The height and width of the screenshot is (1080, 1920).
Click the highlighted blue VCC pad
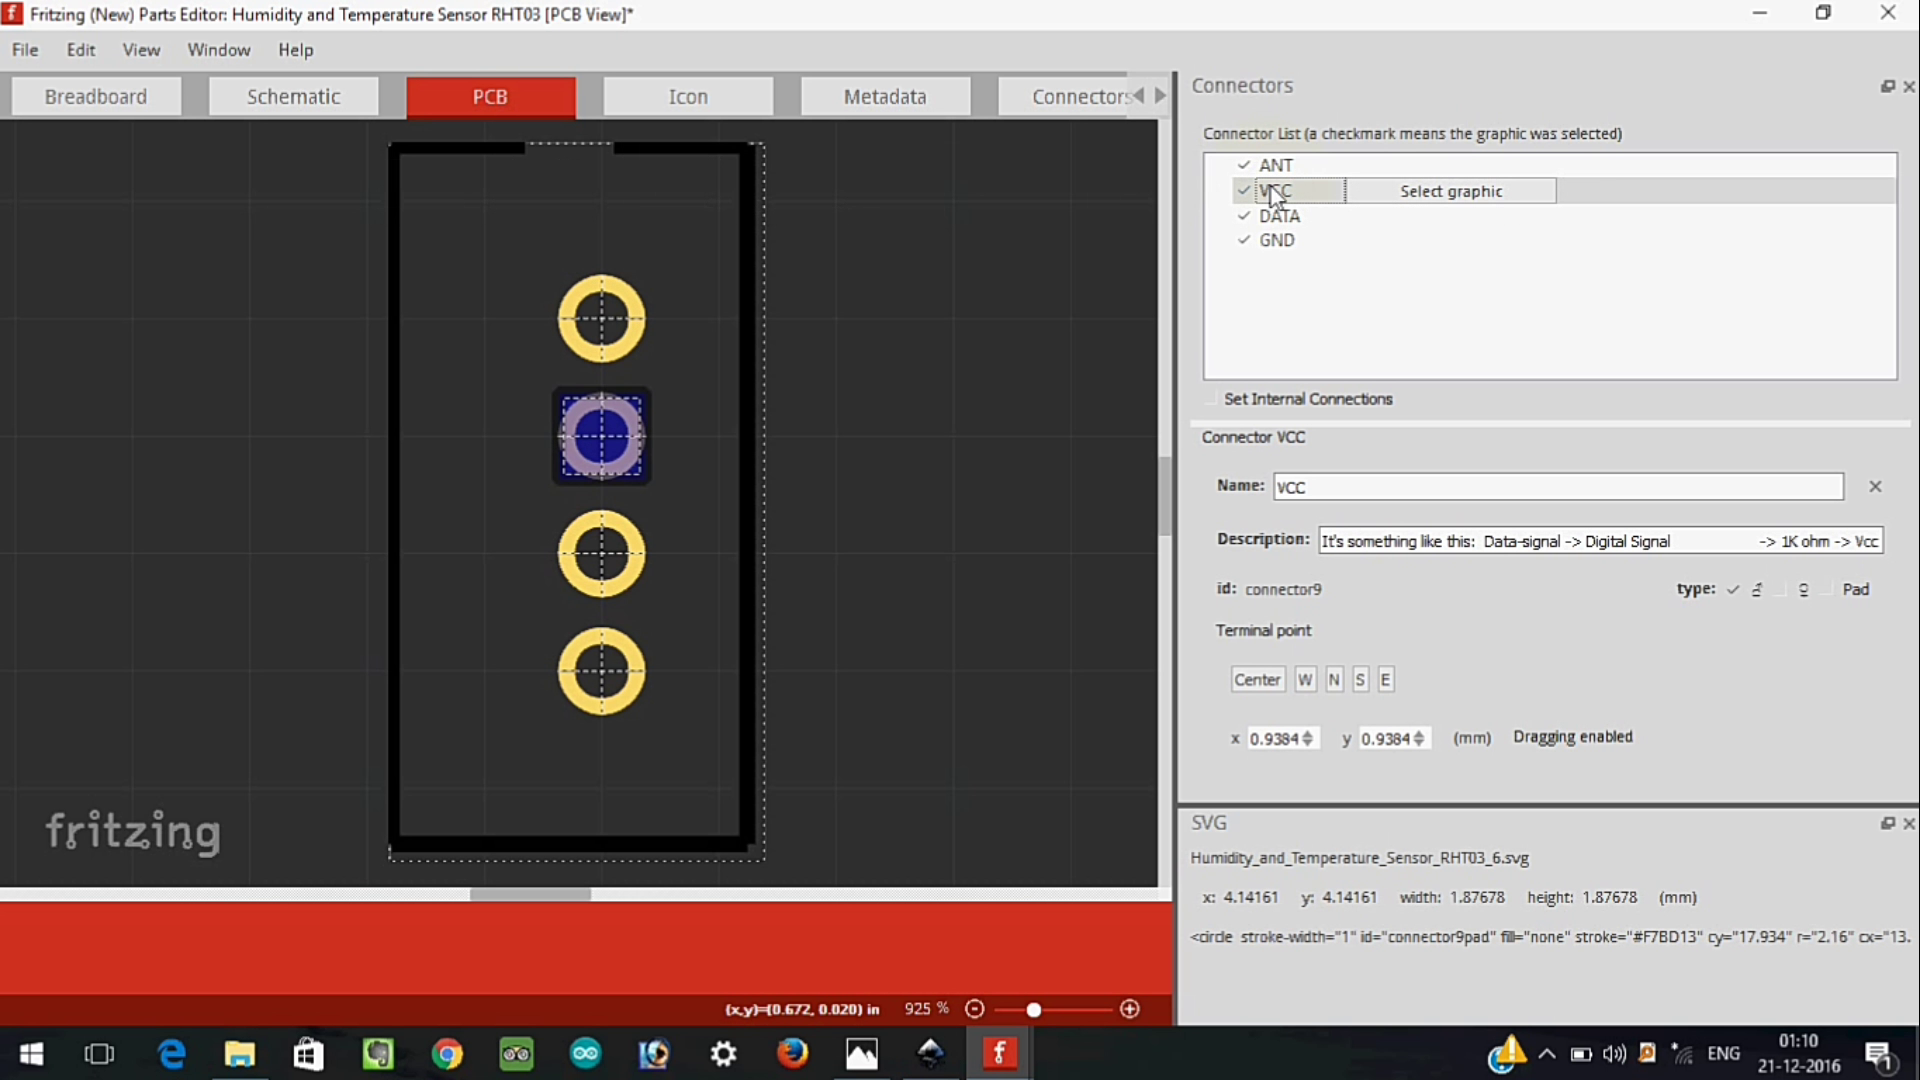tap(601, 436)
